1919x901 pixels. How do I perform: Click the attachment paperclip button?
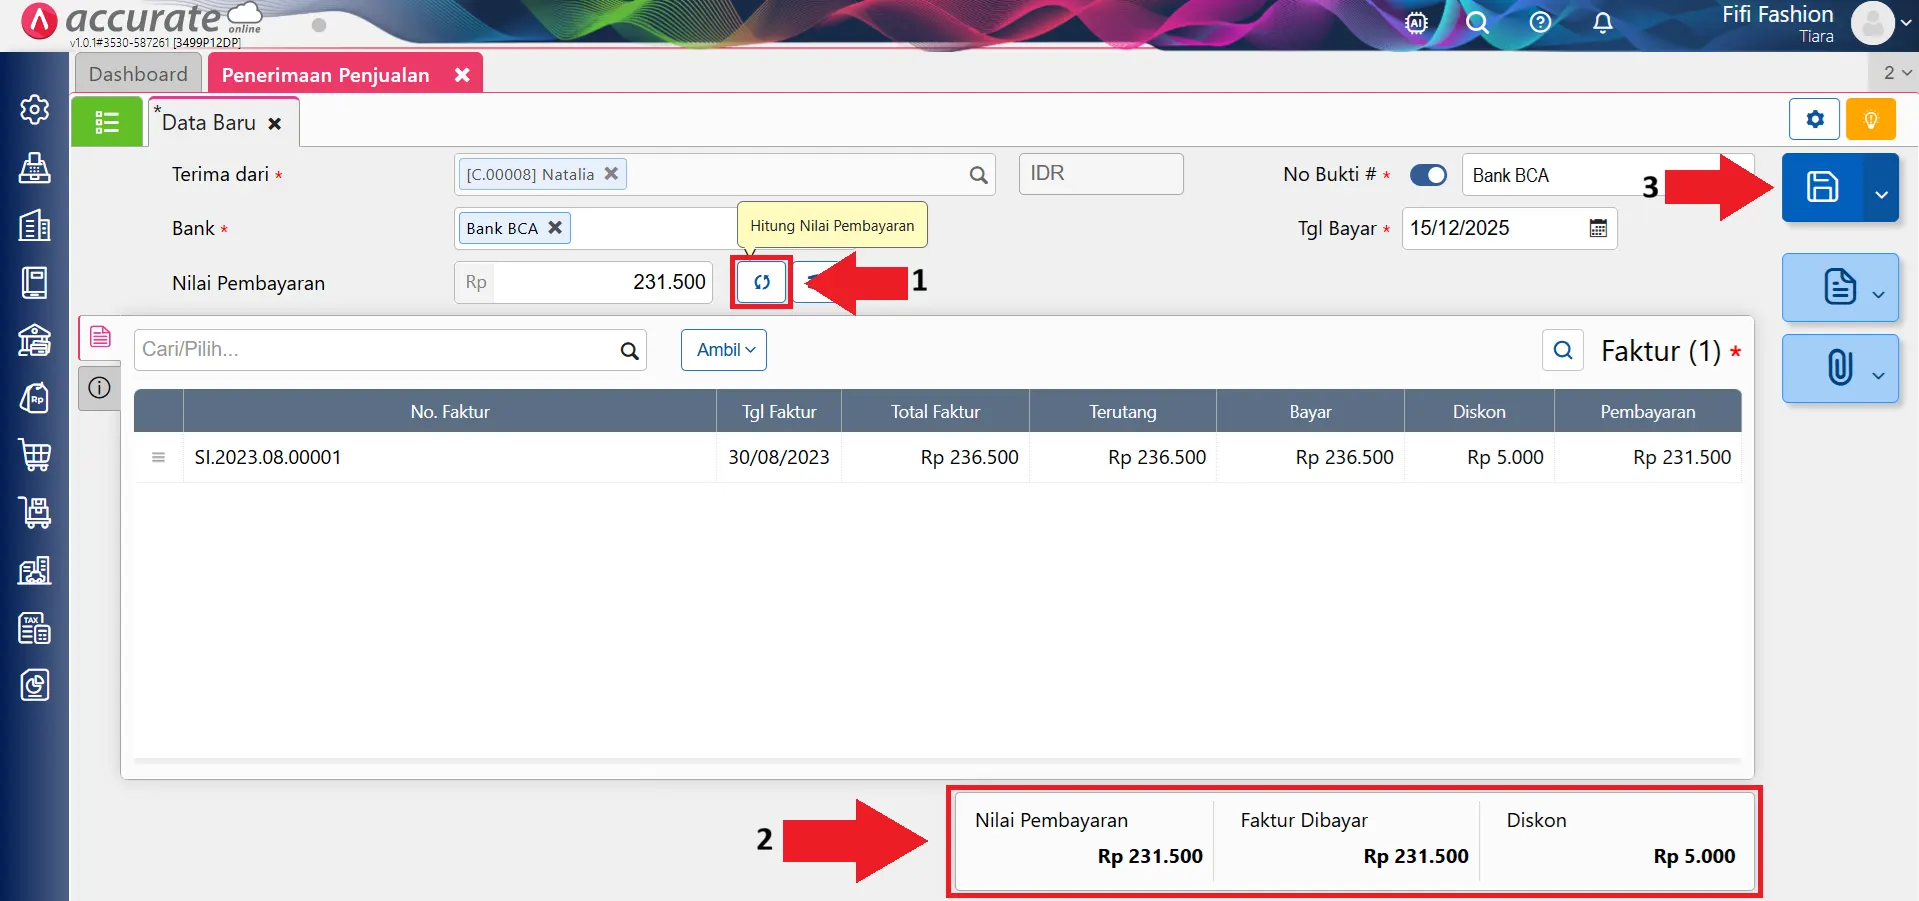tap(1839, 368)
